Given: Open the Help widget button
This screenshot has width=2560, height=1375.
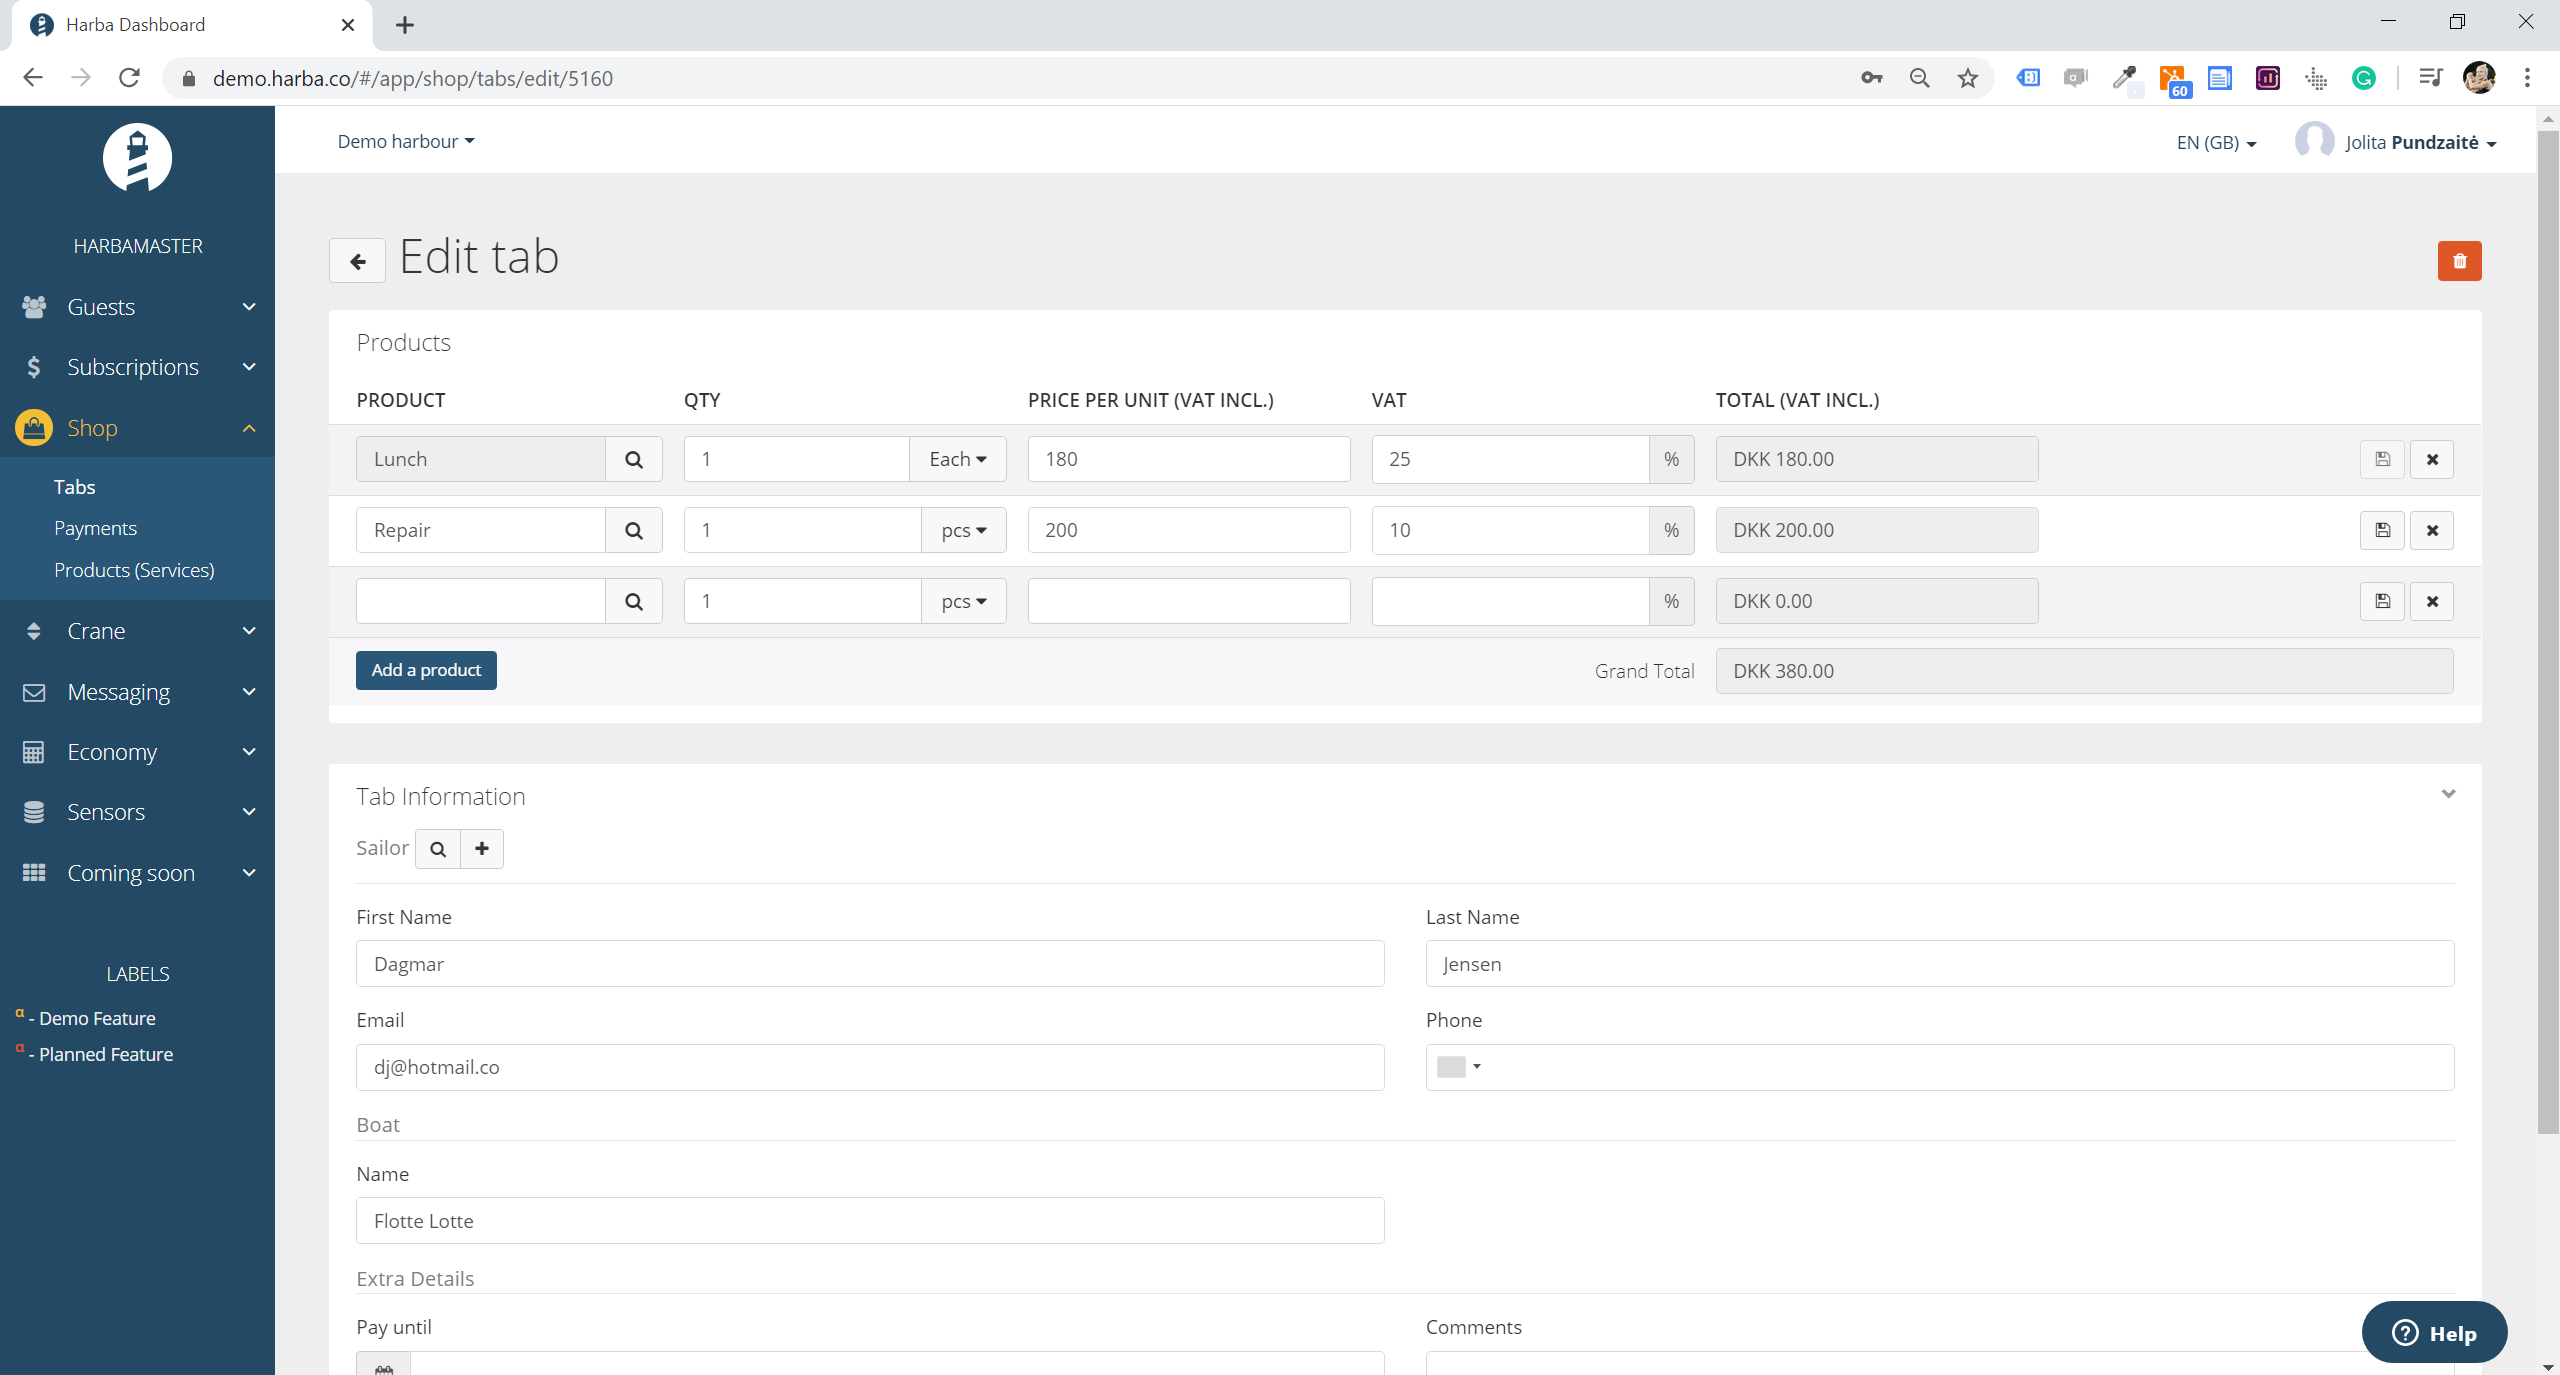Looking at the screenshot, I should [2433, 1332].
